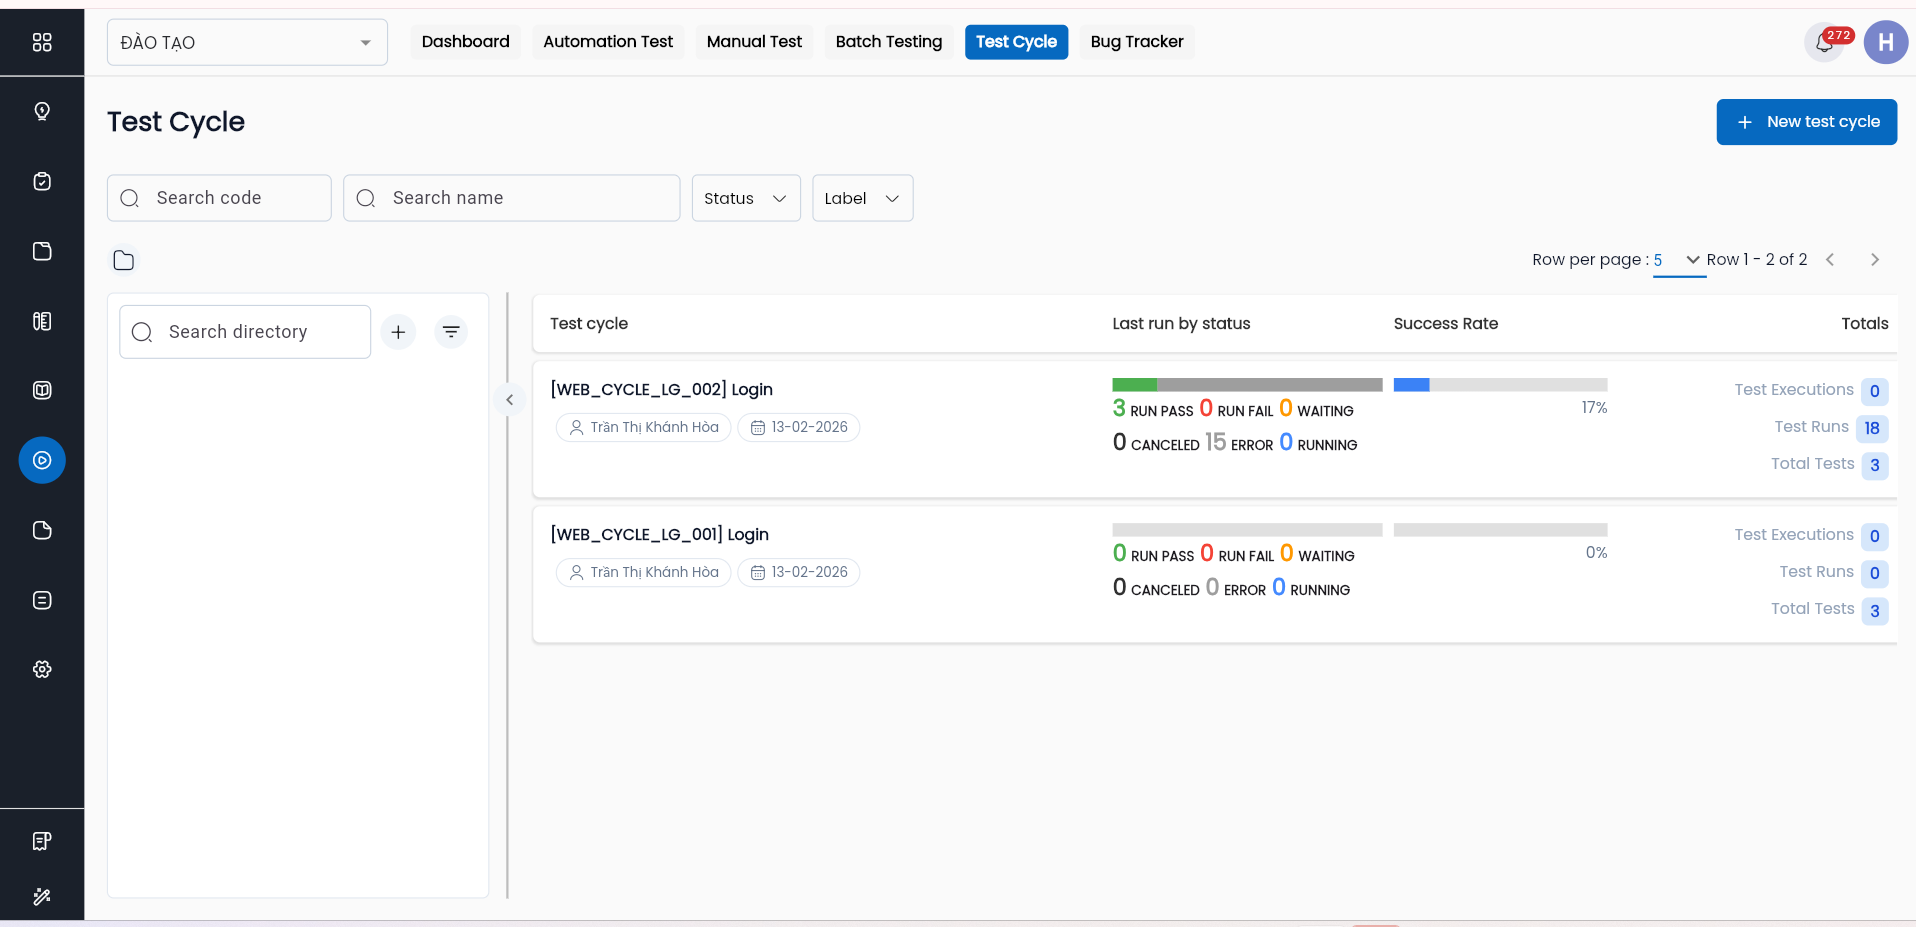1916x927 pixels.
Task: Switch to the Bug Tracker tab
Action: click(1136, 42)
